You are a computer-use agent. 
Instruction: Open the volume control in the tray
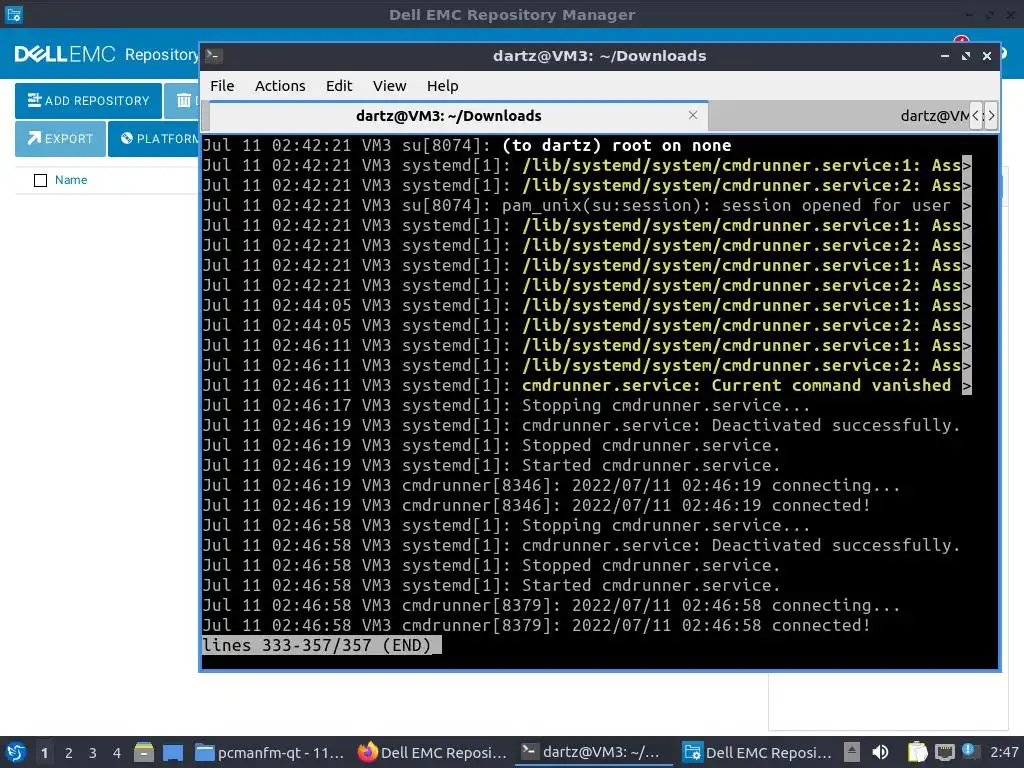(880, 752)
